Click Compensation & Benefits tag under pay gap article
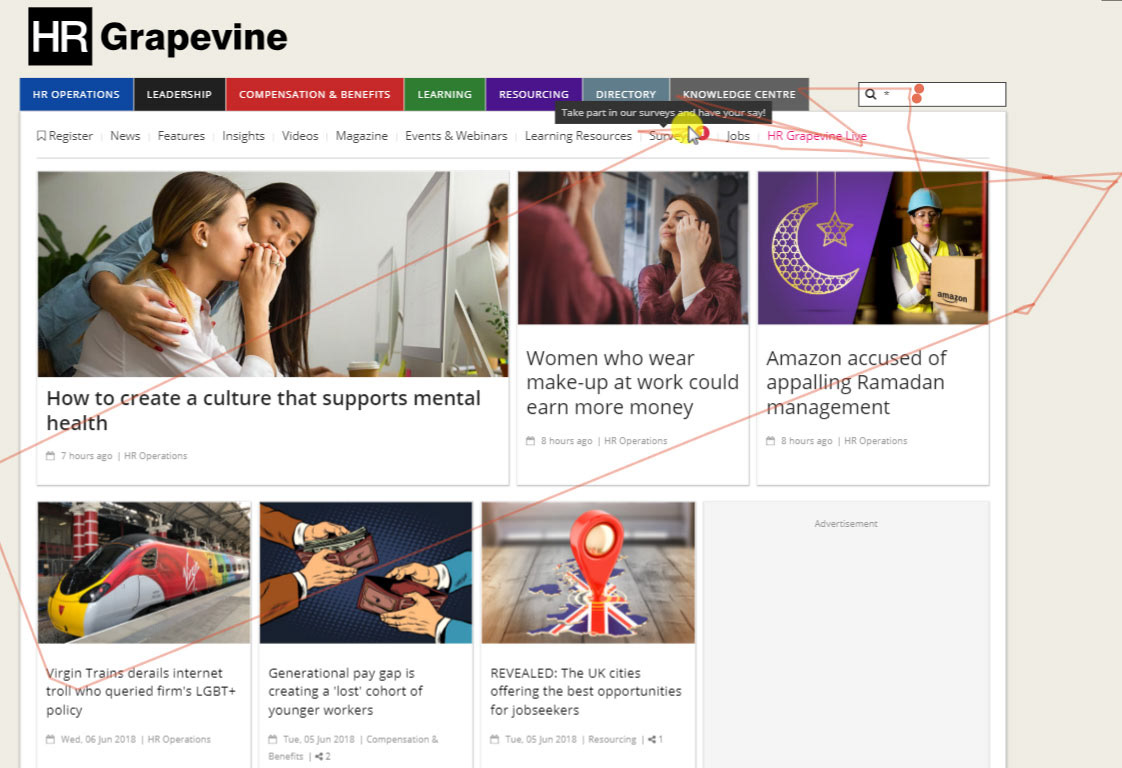The height and width of the screenshot is (768, 1122). [x=353, y=748]
